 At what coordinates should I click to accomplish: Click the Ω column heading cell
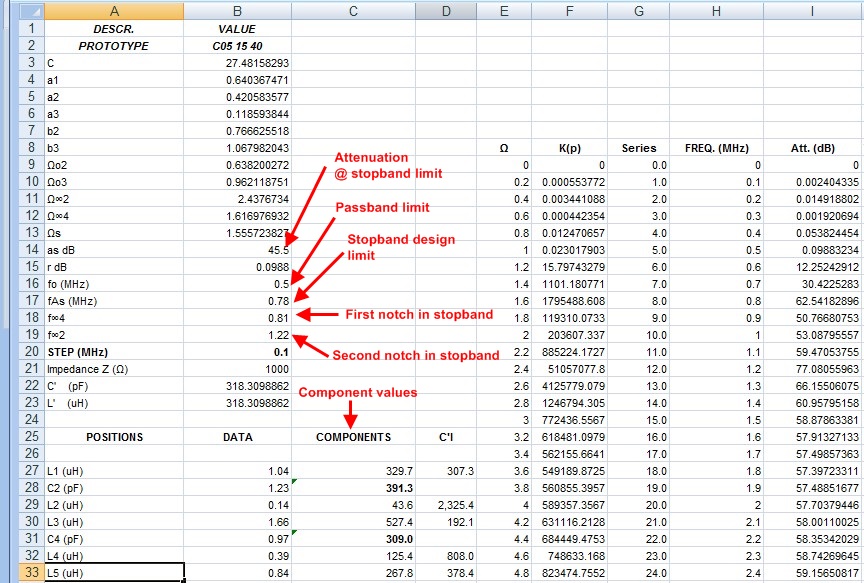click(x=504, y=148)
